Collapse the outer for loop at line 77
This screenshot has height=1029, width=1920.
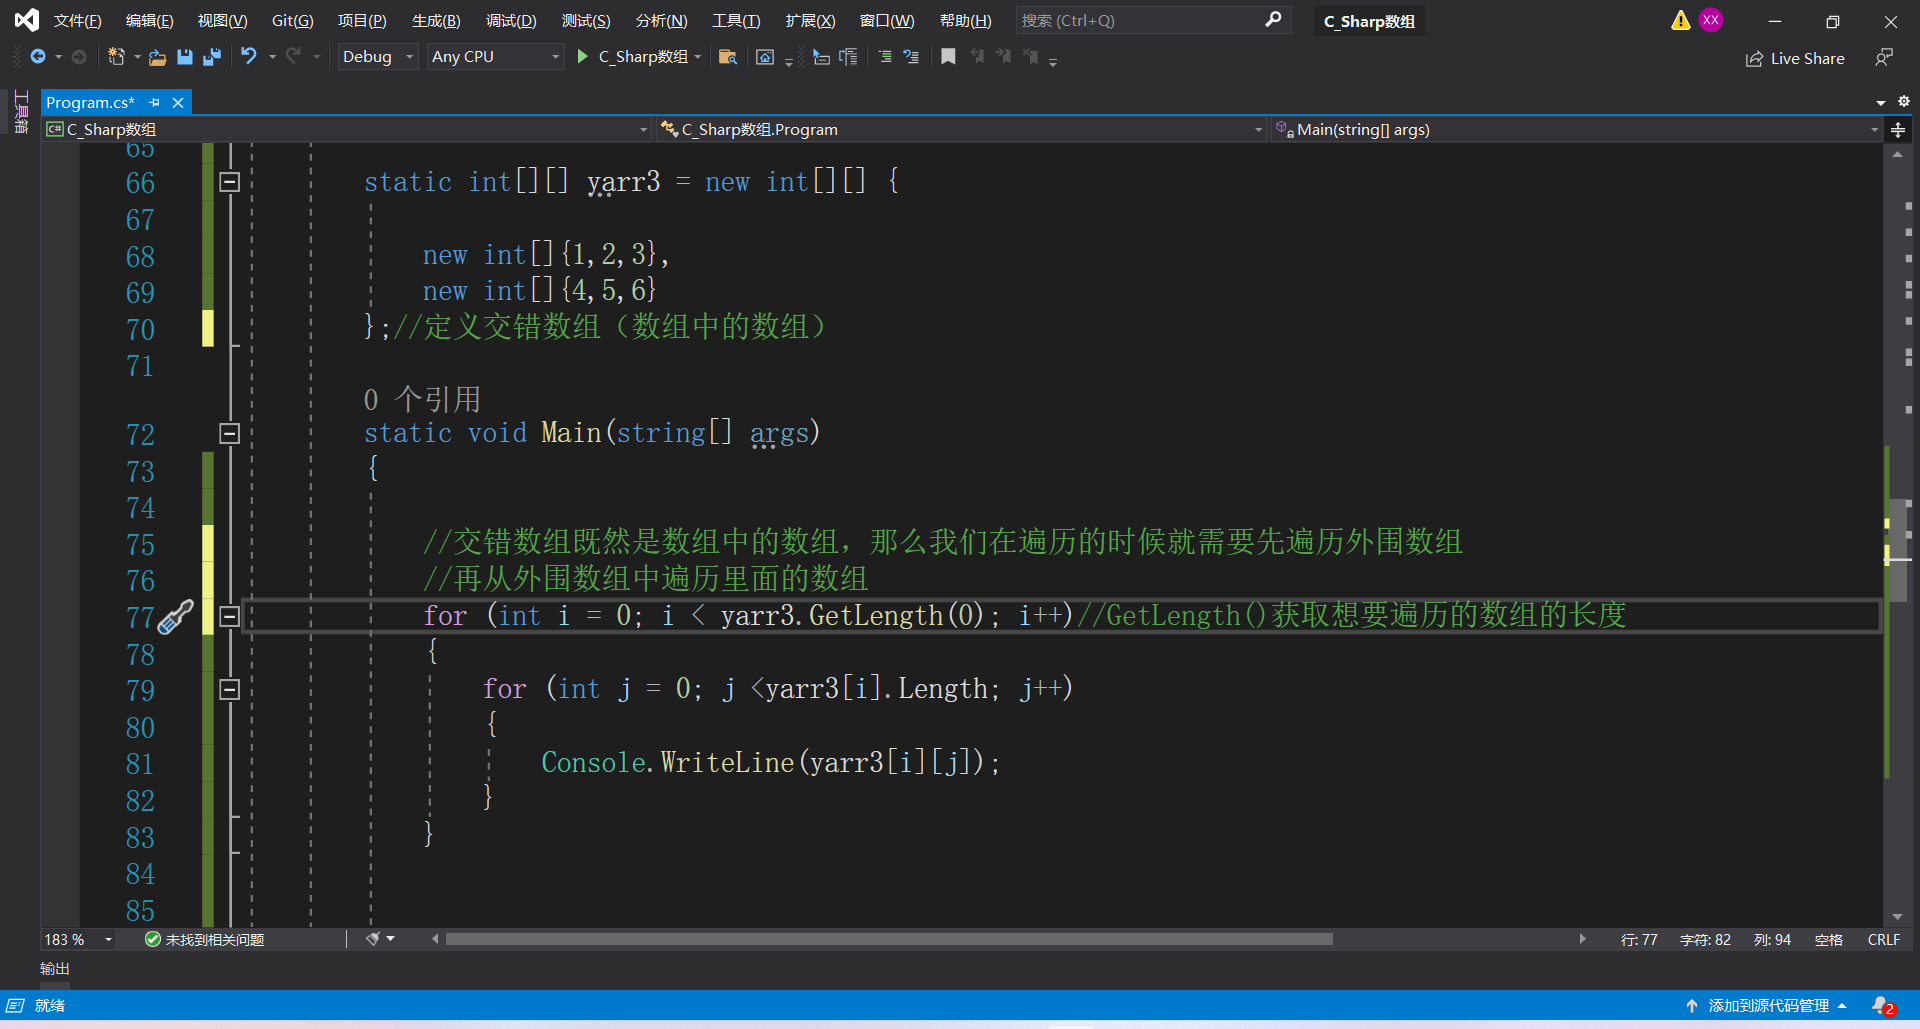coord(229,617)
